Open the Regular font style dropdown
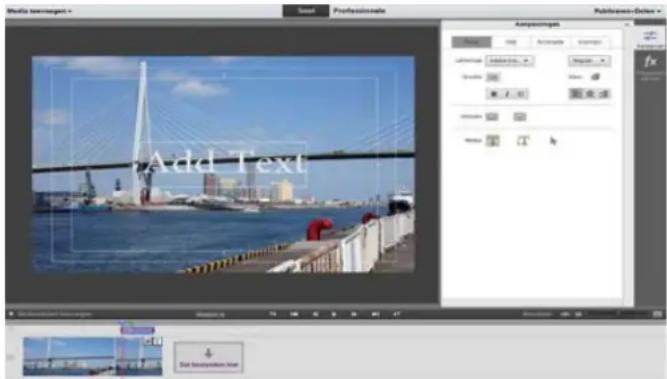The height and width of the screenshot is (379, 667). 589,60
